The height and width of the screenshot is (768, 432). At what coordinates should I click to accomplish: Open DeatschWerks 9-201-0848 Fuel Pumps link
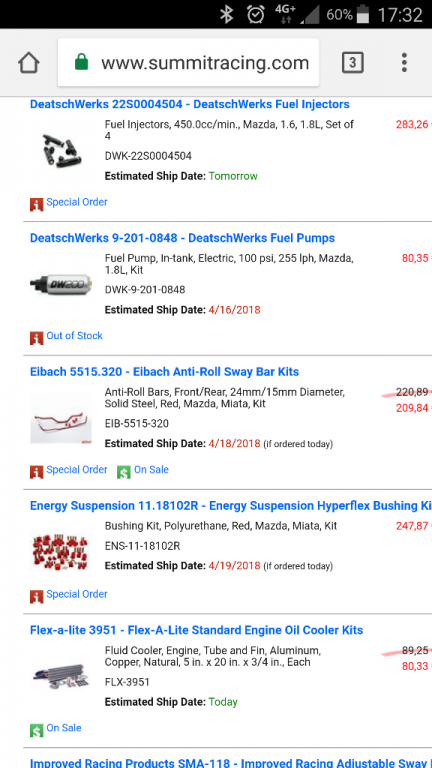(182, 238)
